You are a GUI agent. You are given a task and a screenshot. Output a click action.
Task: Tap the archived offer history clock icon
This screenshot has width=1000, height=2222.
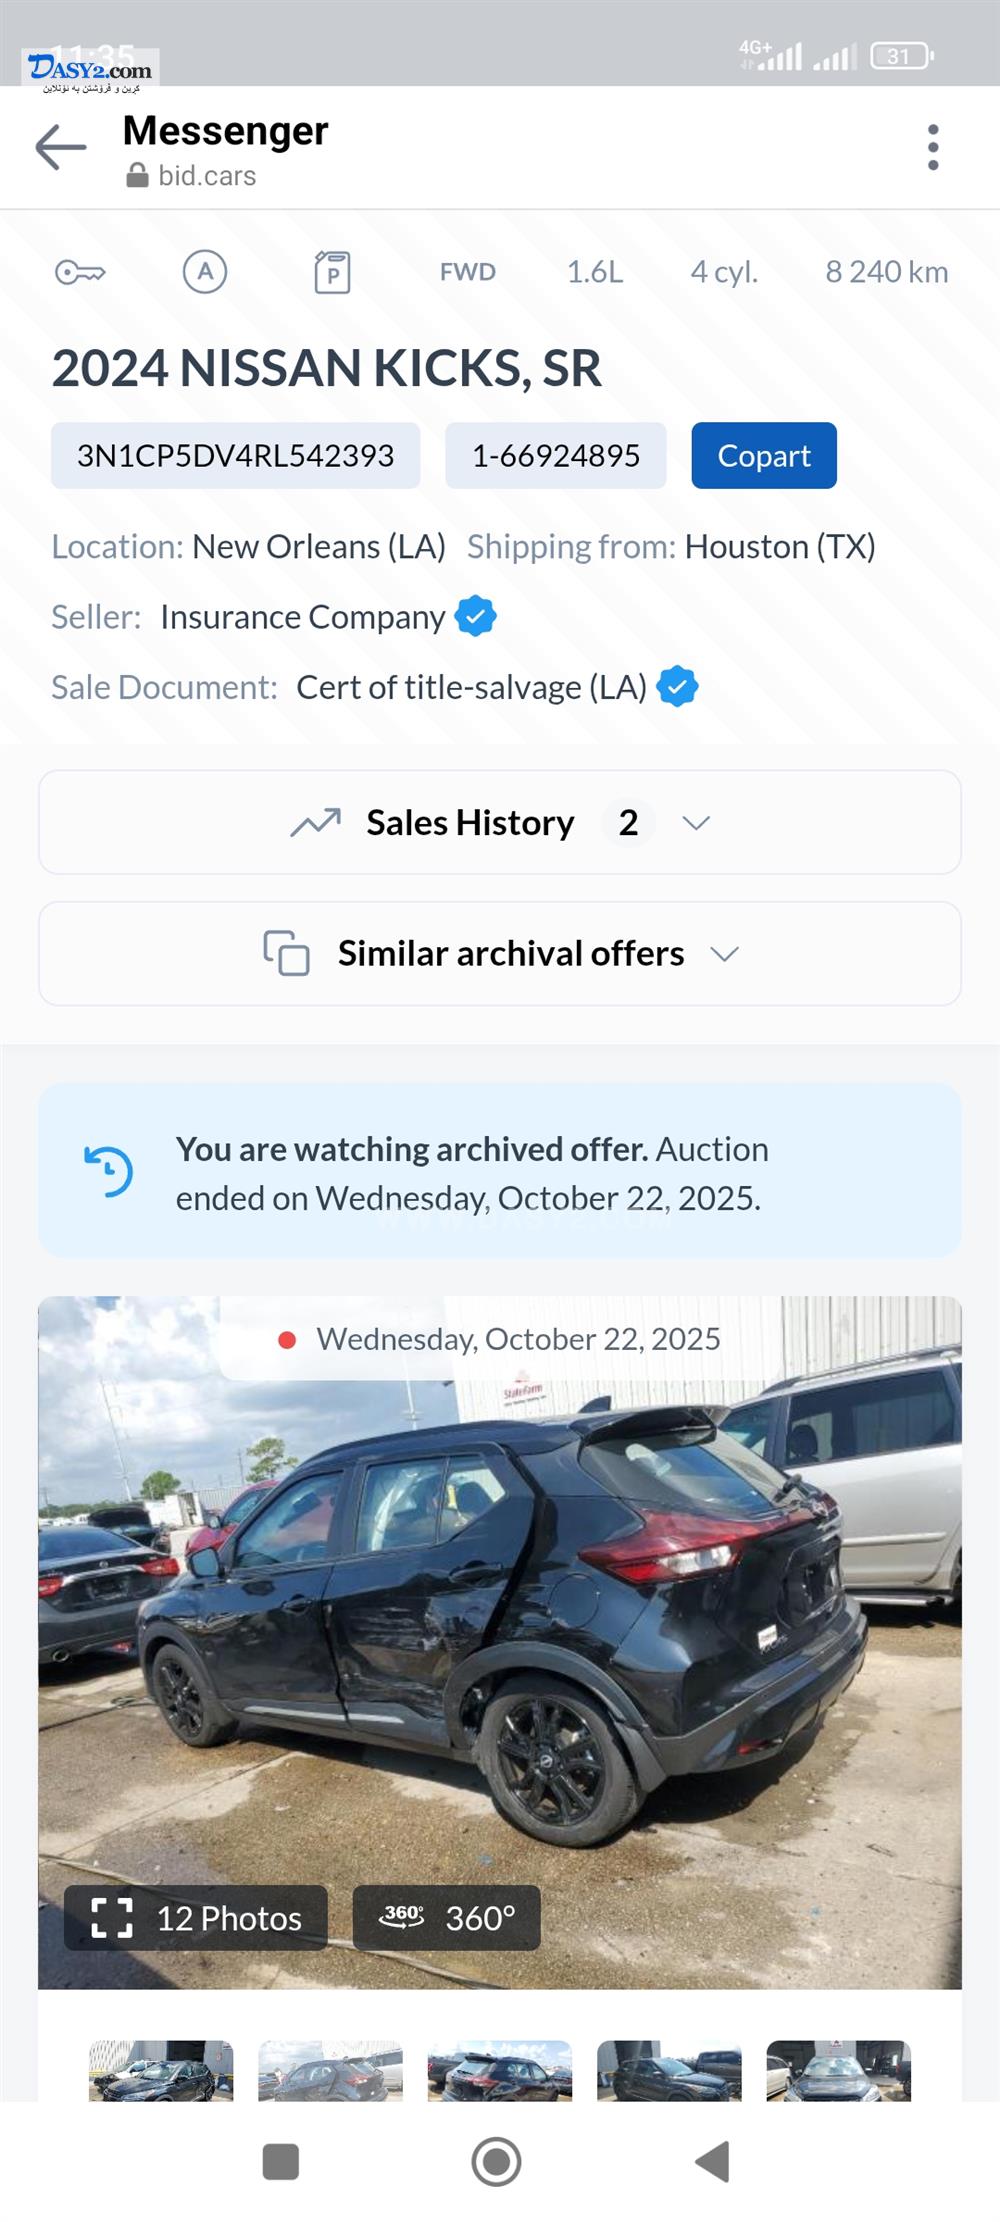pyautogui.click(x=108, y=1171)
